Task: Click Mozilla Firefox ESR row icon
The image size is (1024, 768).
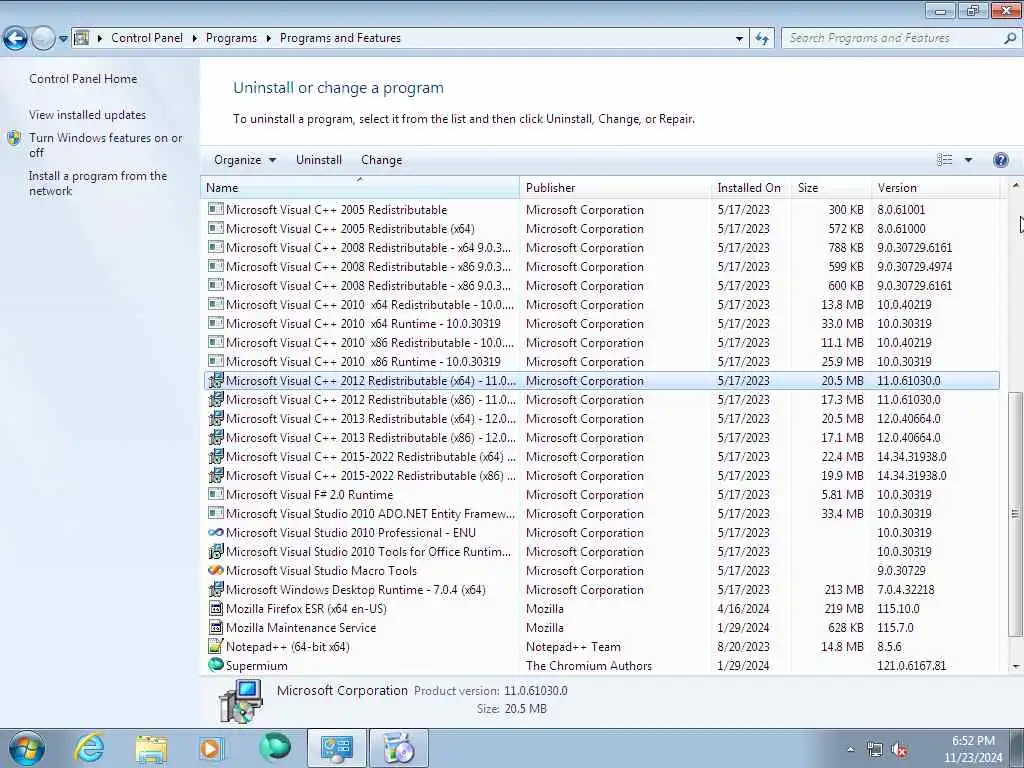Action: tap(216, 608)
